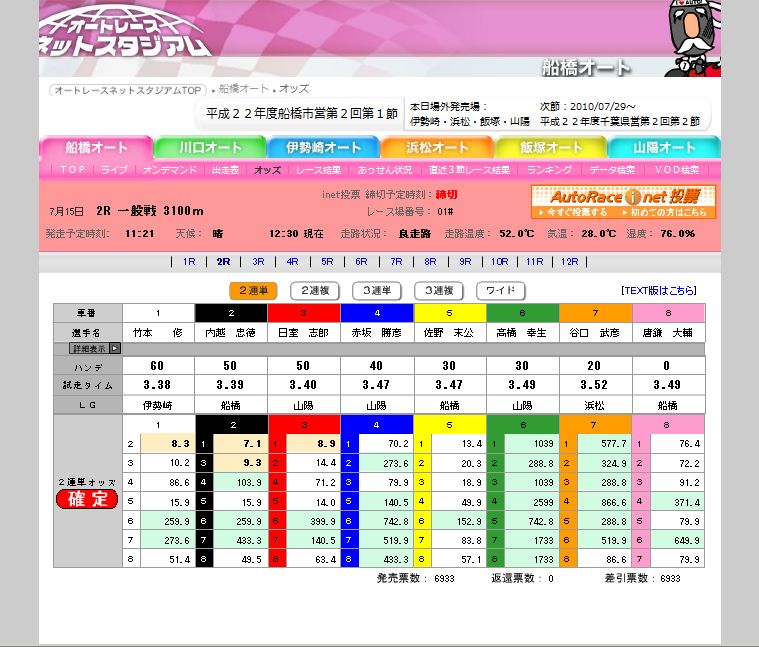Click rider name 赤坂 勝彦
The image size is (759, 647).
coord(377,333)
